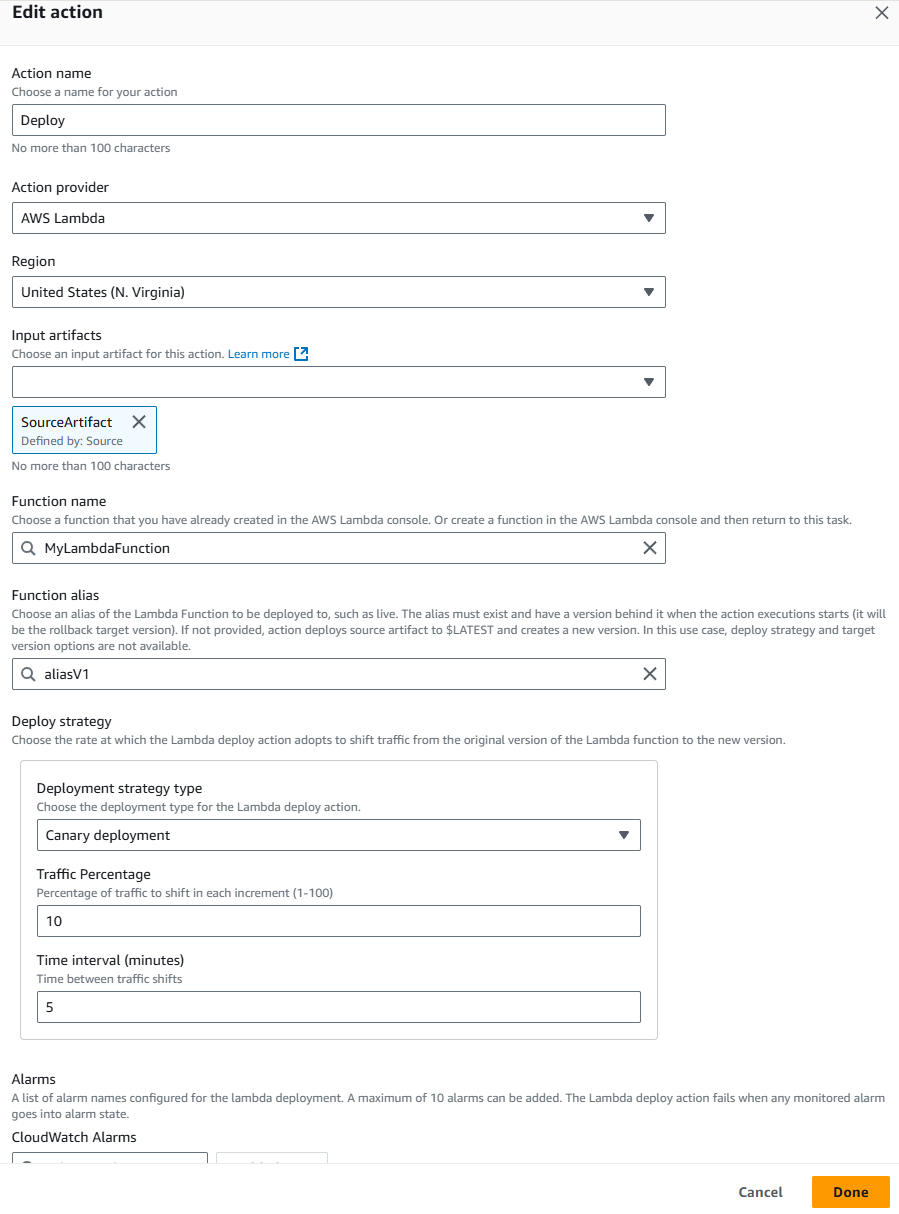This screenshot has height=1214, width=899.
Task: Click the search icon in Function alias field
Action: coord(27,674)
